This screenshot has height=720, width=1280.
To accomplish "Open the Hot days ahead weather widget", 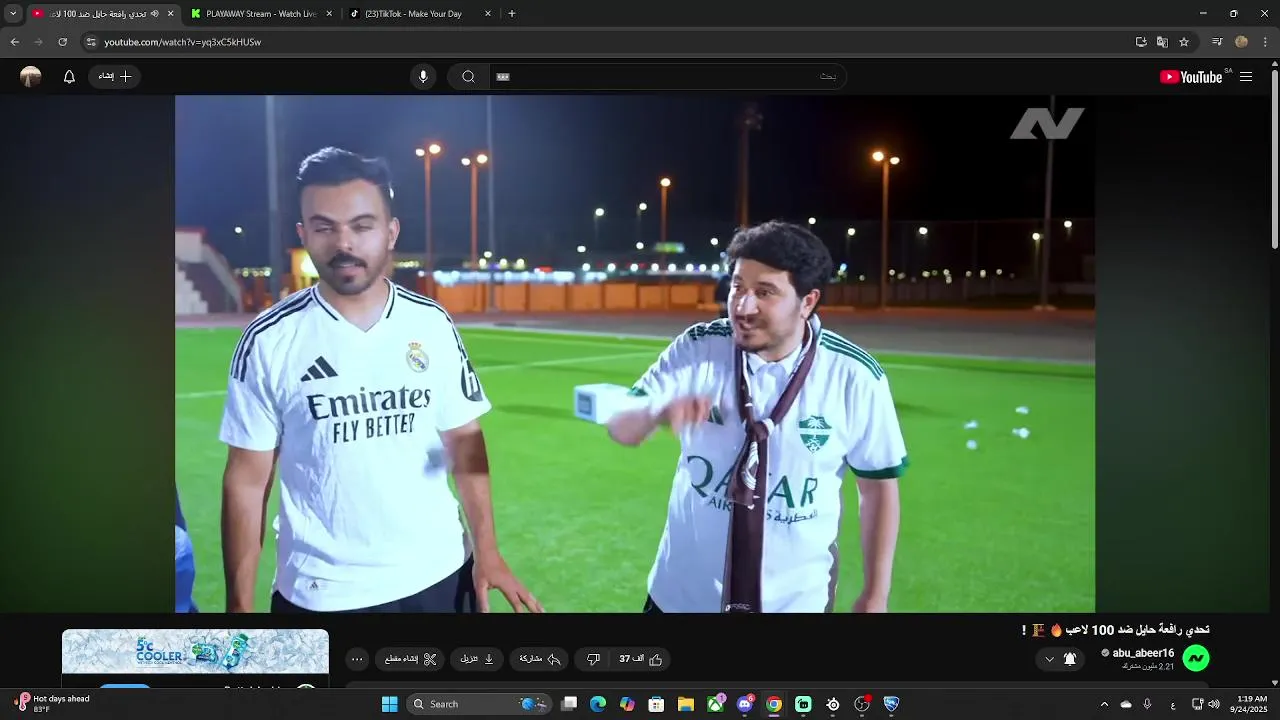I will pos(52,704).
